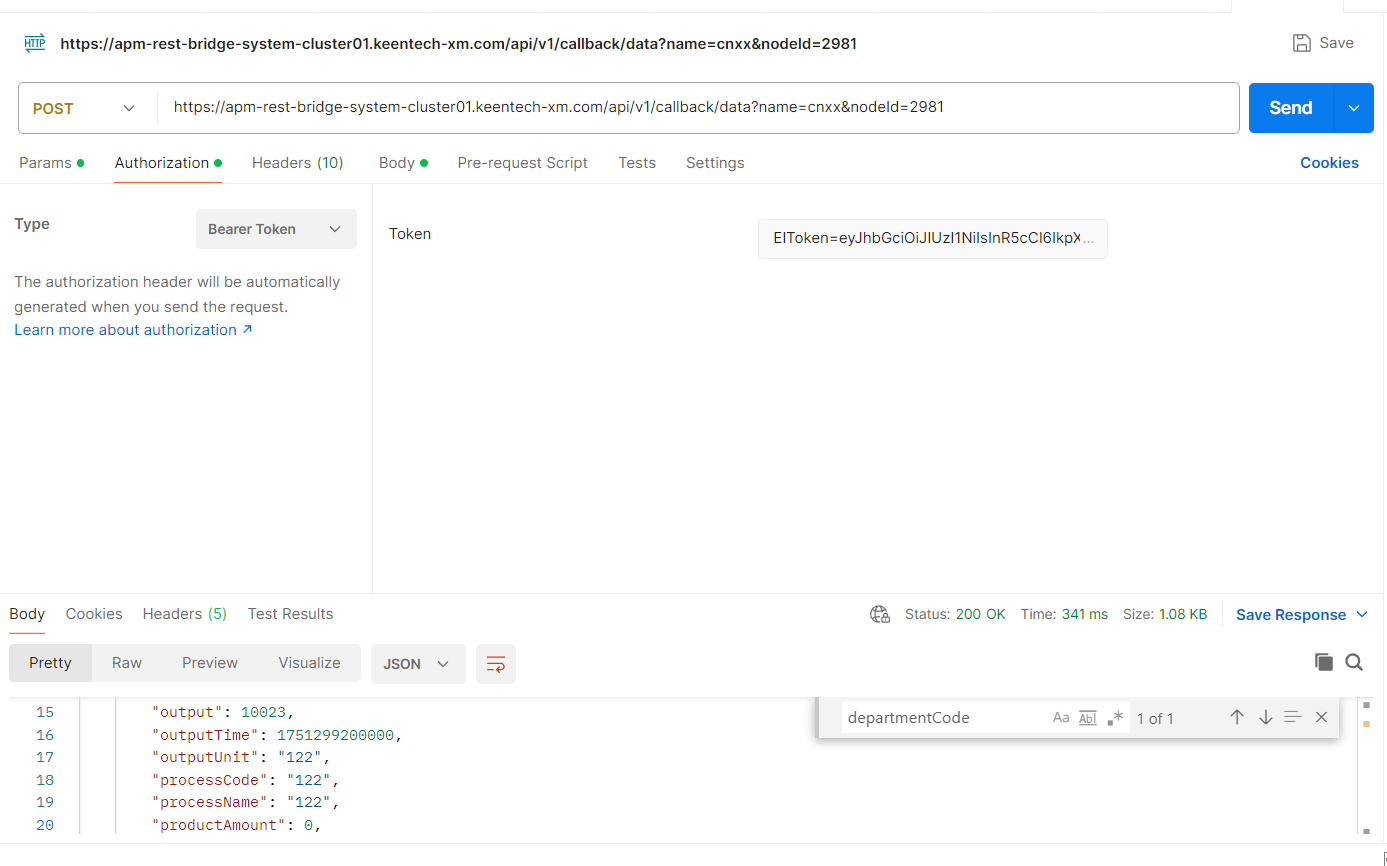This screenshot has height=866, width=1387.
Task: Open the response Test Results tab
Action: tap(290, 614)
